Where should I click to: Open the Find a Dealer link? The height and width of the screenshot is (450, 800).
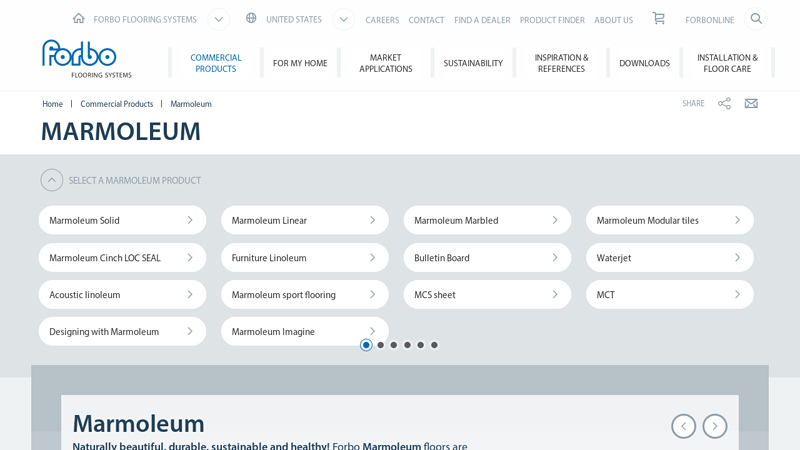(x=482, y=20)
